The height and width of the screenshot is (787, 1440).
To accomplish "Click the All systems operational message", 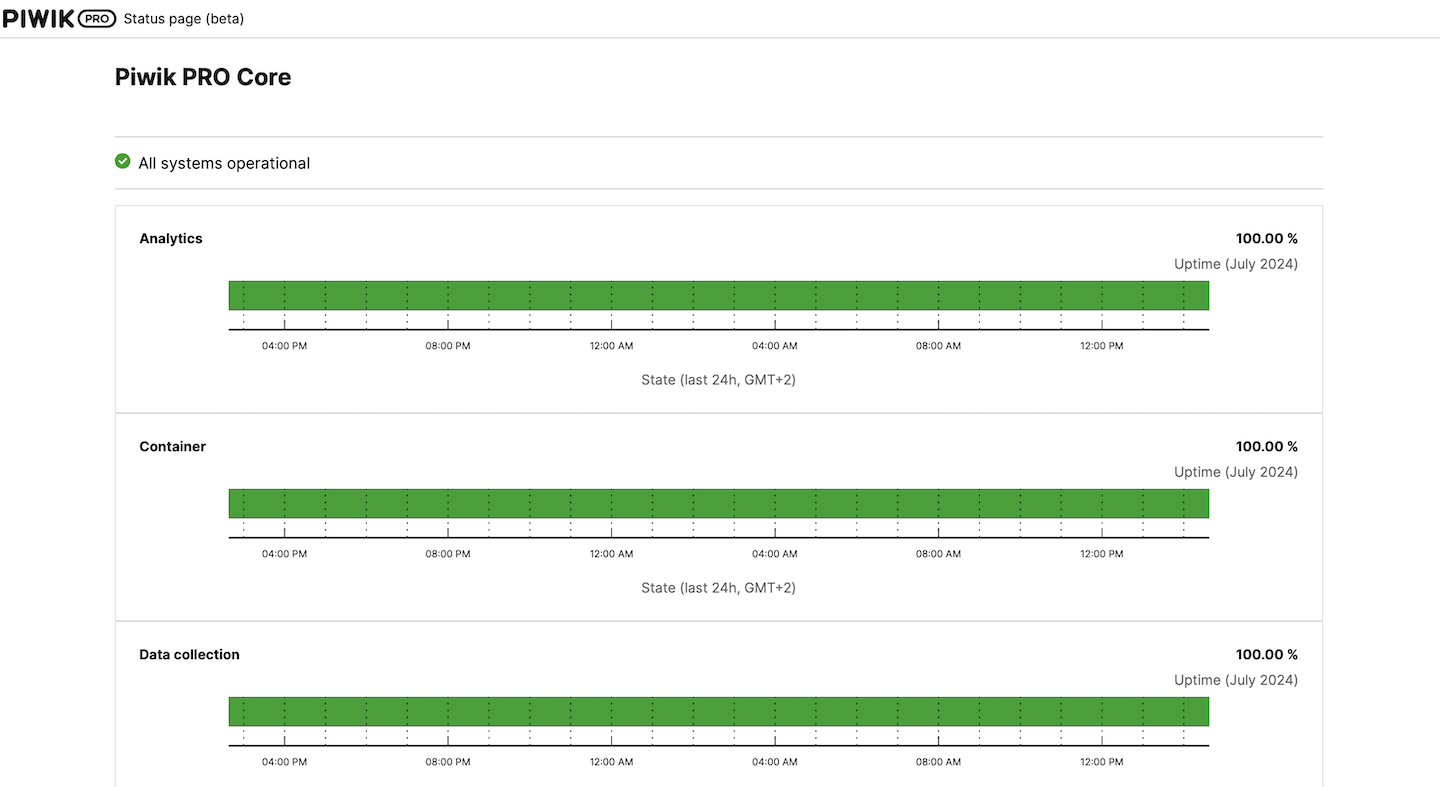I will pos(224,163).
